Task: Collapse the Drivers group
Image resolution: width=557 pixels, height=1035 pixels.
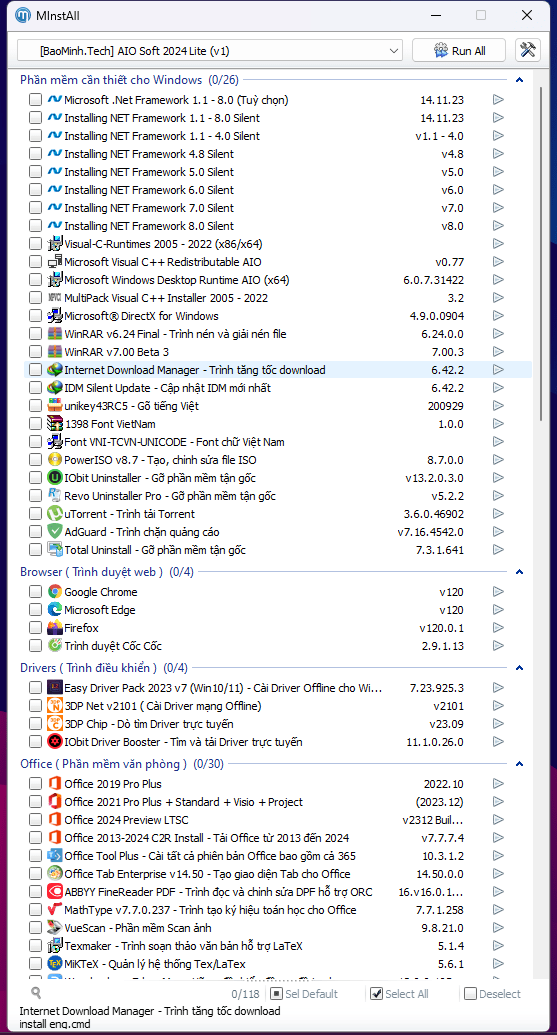Action: 519,668
